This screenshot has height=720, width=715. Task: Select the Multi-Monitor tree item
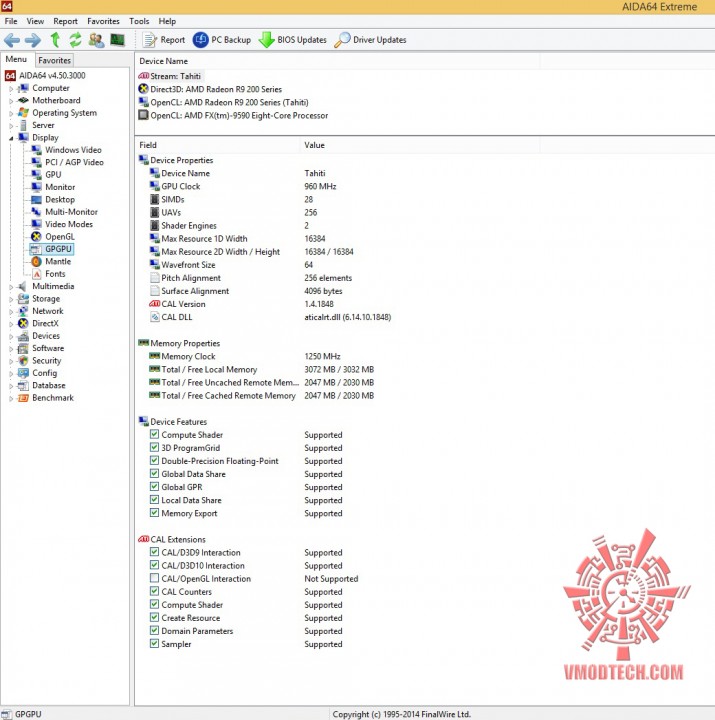(71, 212)
